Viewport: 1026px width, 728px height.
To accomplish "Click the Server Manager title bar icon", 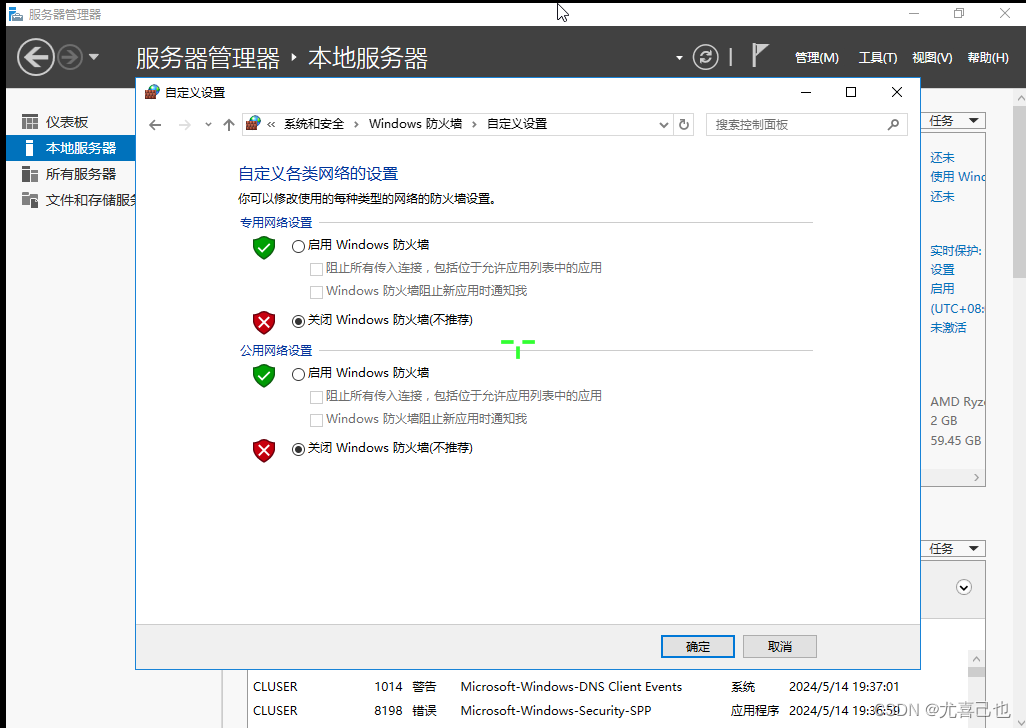I will [x=16, y=14].
